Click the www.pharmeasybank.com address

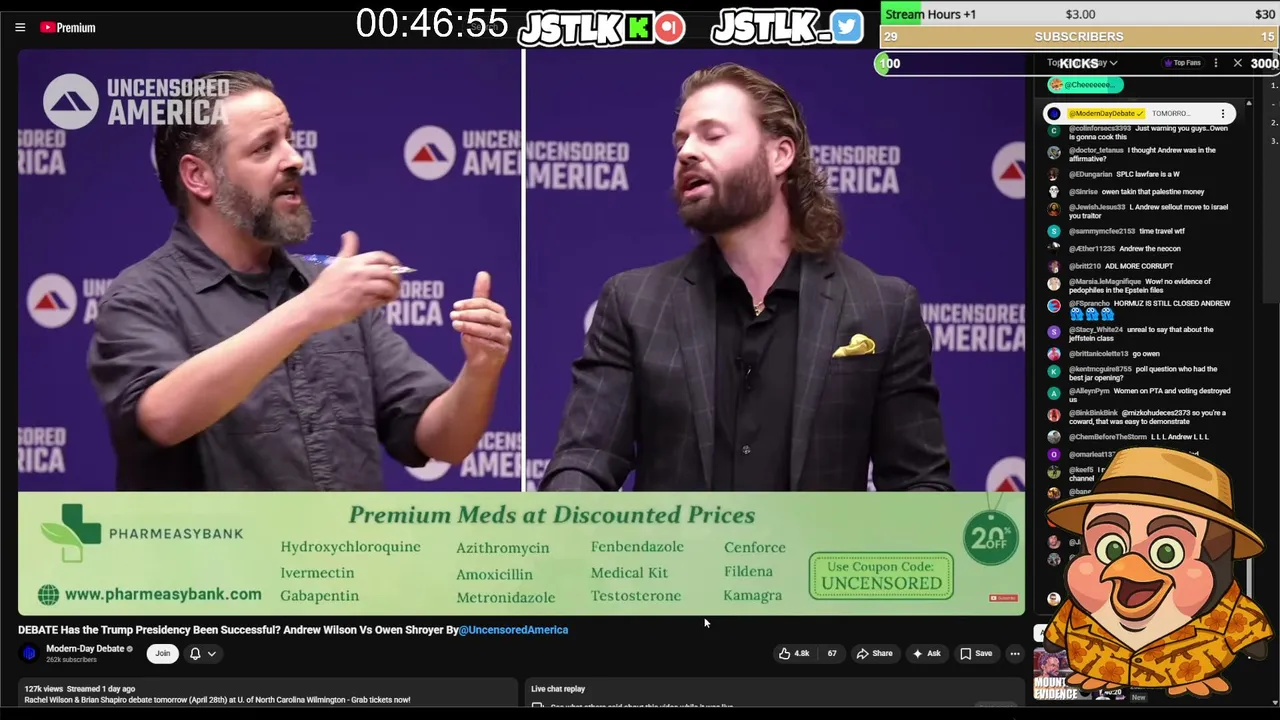[x=150, y=594]
